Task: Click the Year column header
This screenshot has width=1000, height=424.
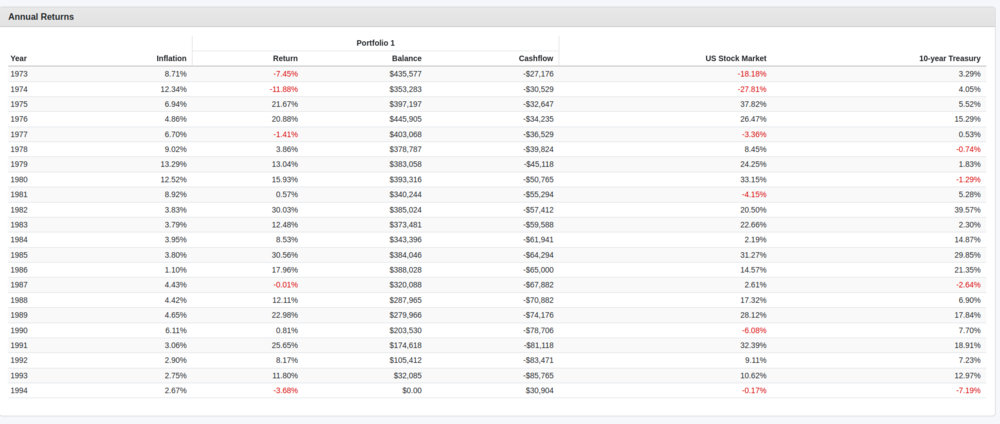Action: point(19,58)
